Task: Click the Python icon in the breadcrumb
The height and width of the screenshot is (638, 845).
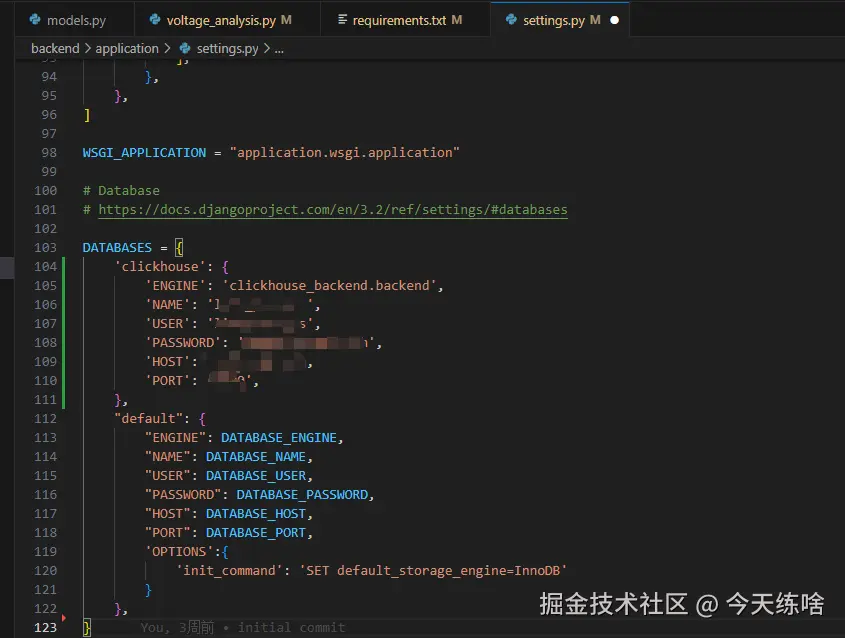Action: click(x=185, y=48)
